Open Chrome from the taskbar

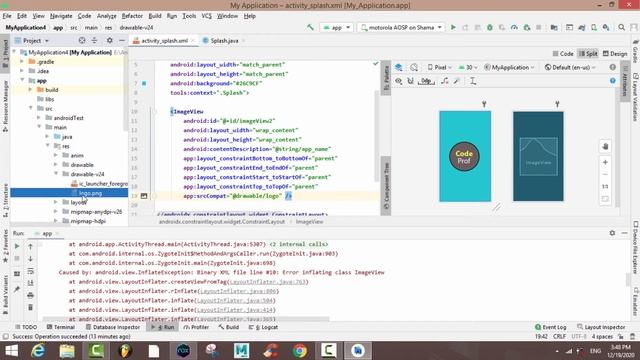(x=300, y=351)
